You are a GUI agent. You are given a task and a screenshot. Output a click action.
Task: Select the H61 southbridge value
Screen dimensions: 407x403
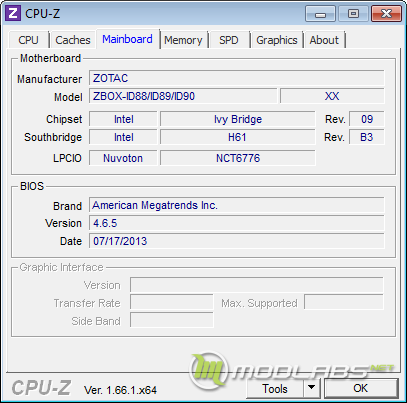point(238,137)
